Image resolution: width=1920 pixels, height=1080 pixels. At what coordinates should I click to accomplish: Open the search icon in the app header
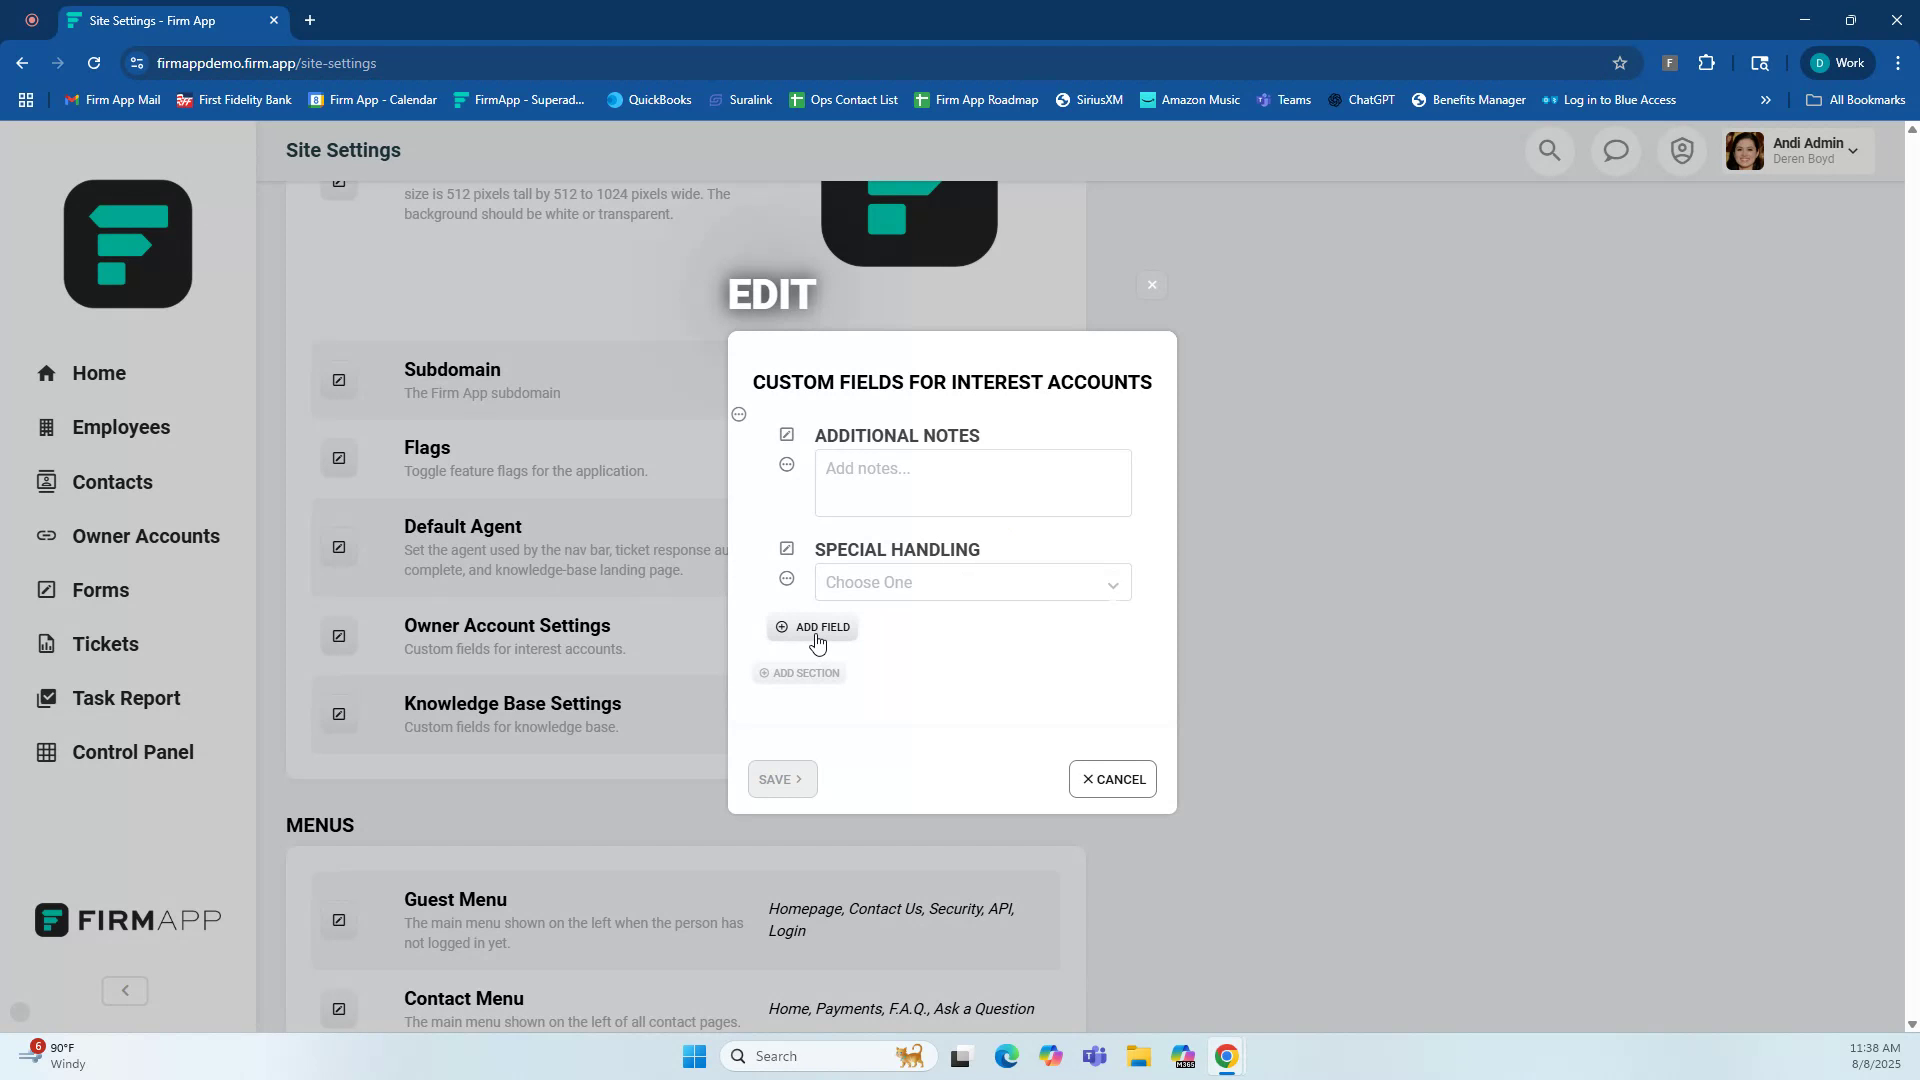coord(1549,150)
